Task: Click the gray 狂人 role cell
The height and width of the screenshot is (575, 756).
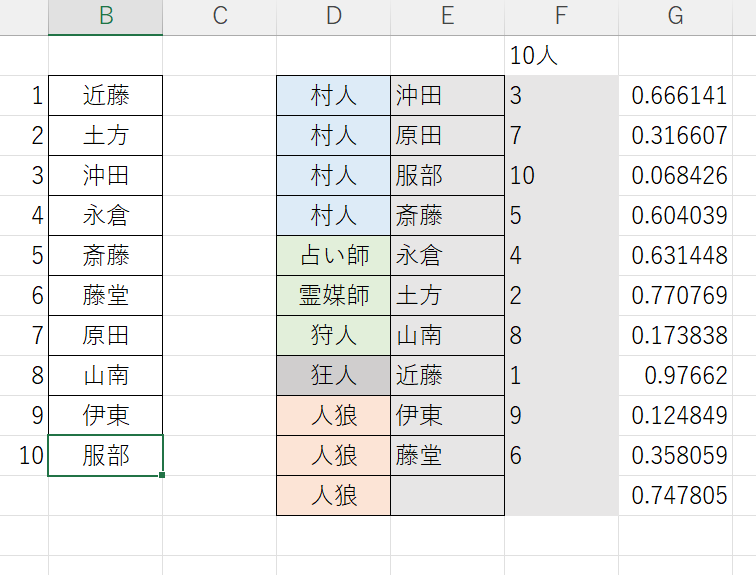Action: [x=333, y=376]
